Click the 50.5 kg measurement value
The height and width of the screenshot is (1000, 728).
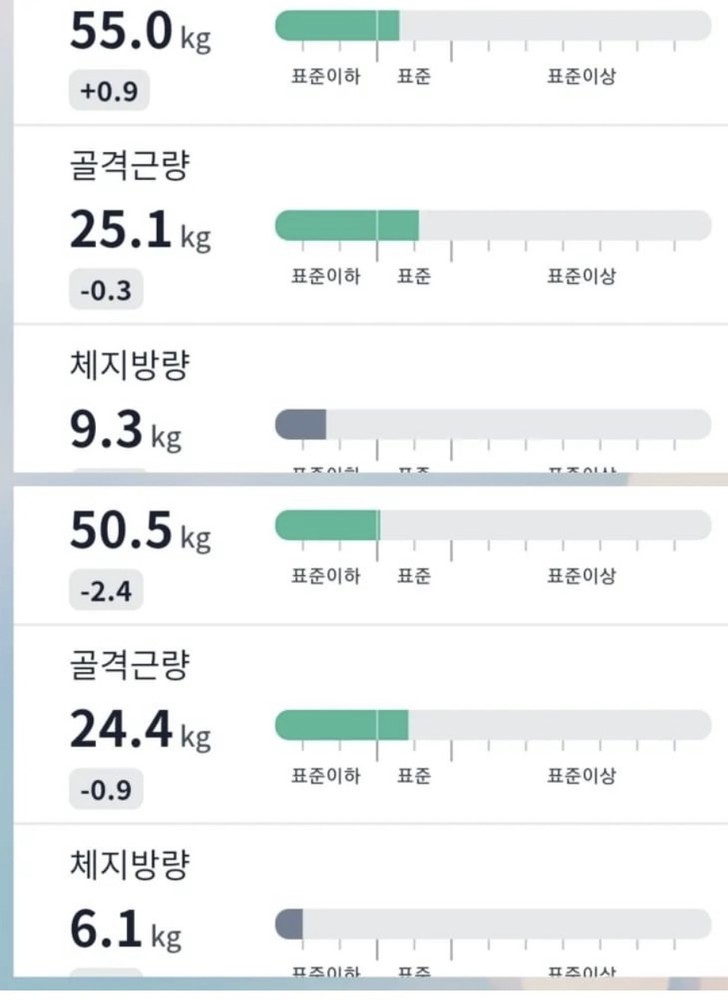139,531
